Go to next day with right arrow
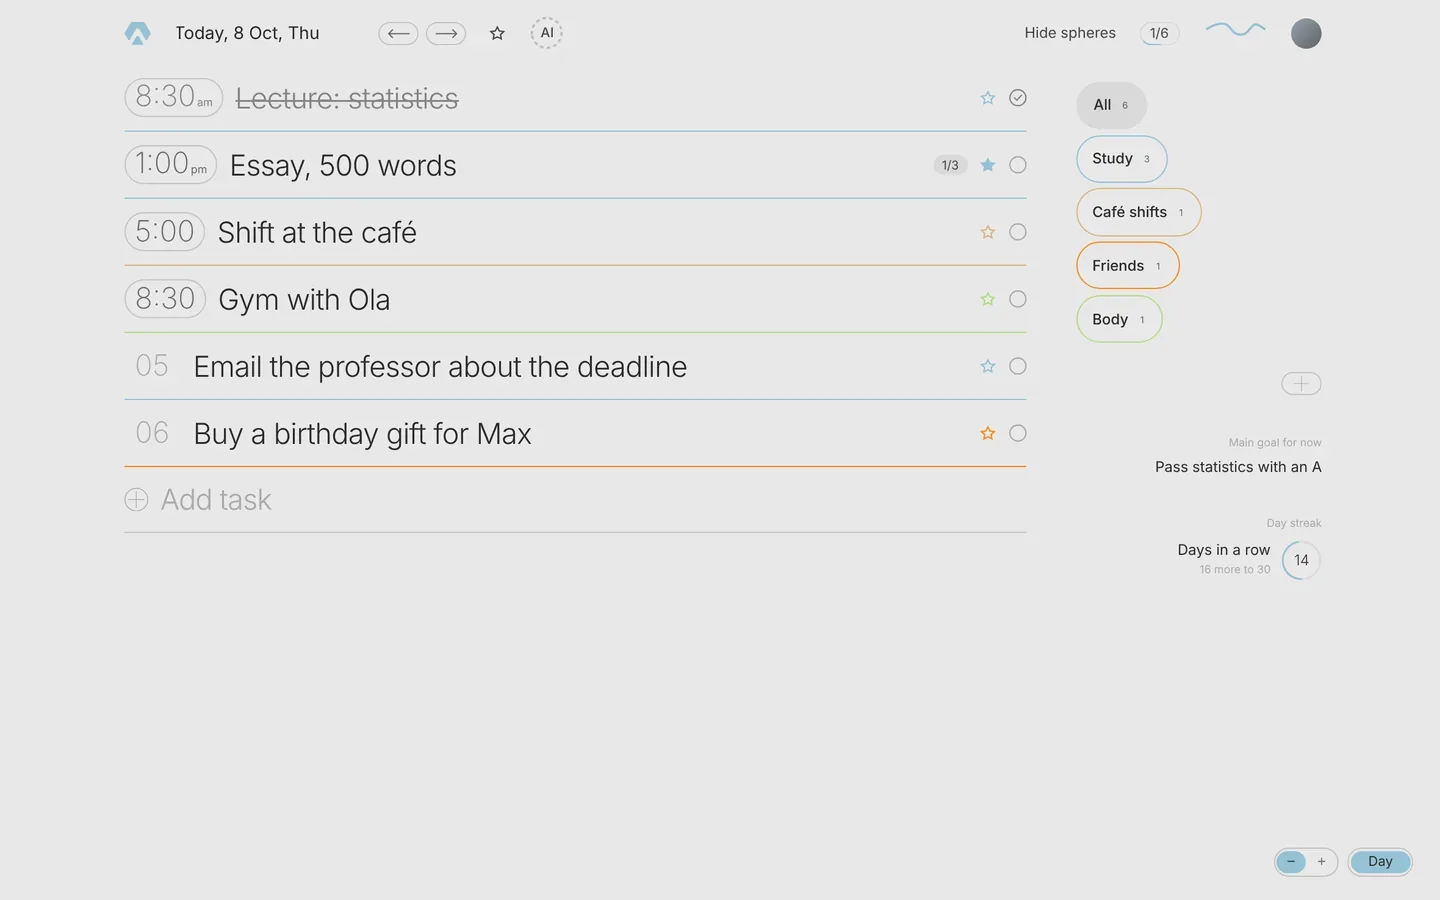The height and width of the screenshot is (900, 1440). (446, 33)
